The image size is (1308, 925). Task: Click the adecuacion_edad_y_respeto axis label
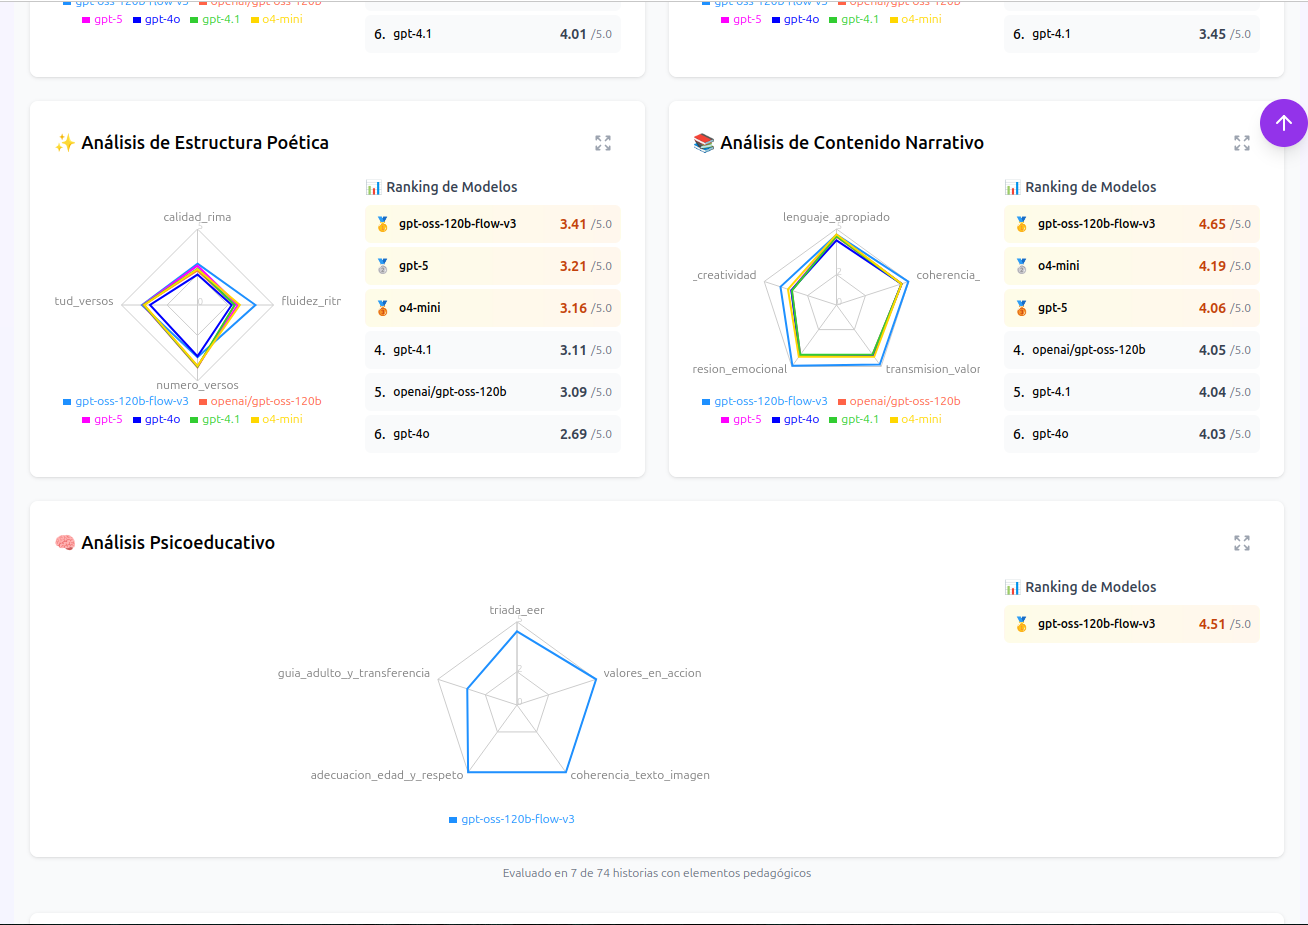(387, 775)
